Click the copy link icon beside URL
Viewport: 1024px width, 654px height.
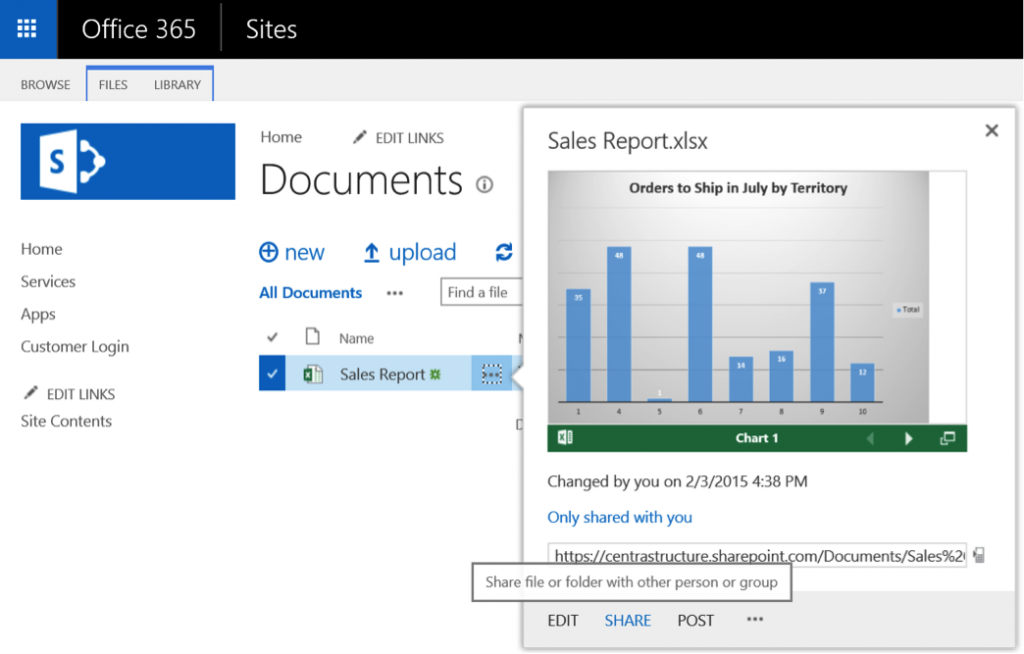tap(979, 555)
